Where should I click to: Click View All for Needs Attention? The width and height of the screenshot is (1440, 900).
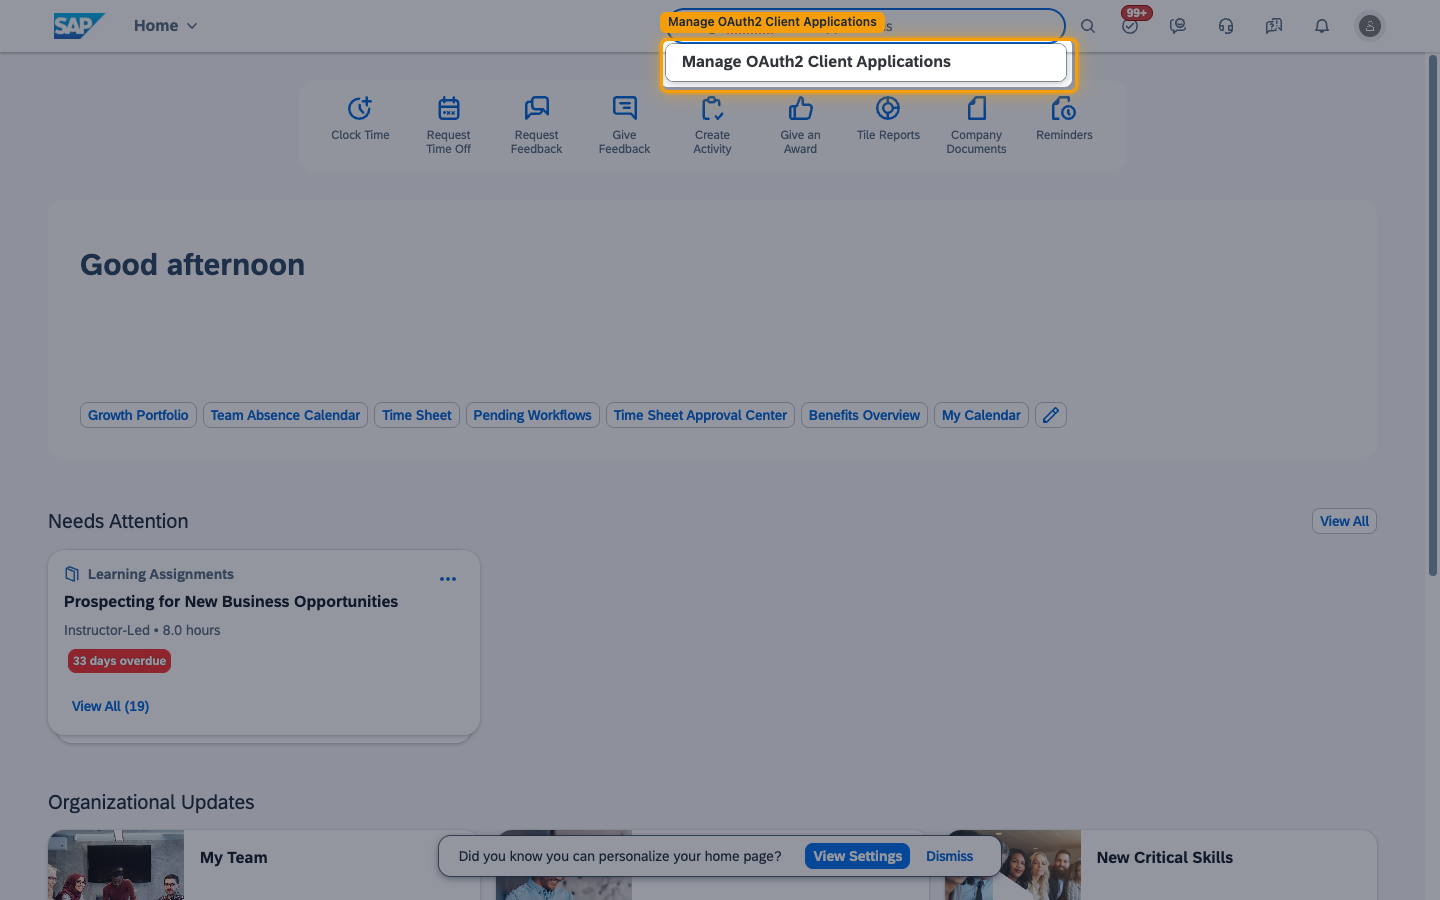(x=1344, y=521)
